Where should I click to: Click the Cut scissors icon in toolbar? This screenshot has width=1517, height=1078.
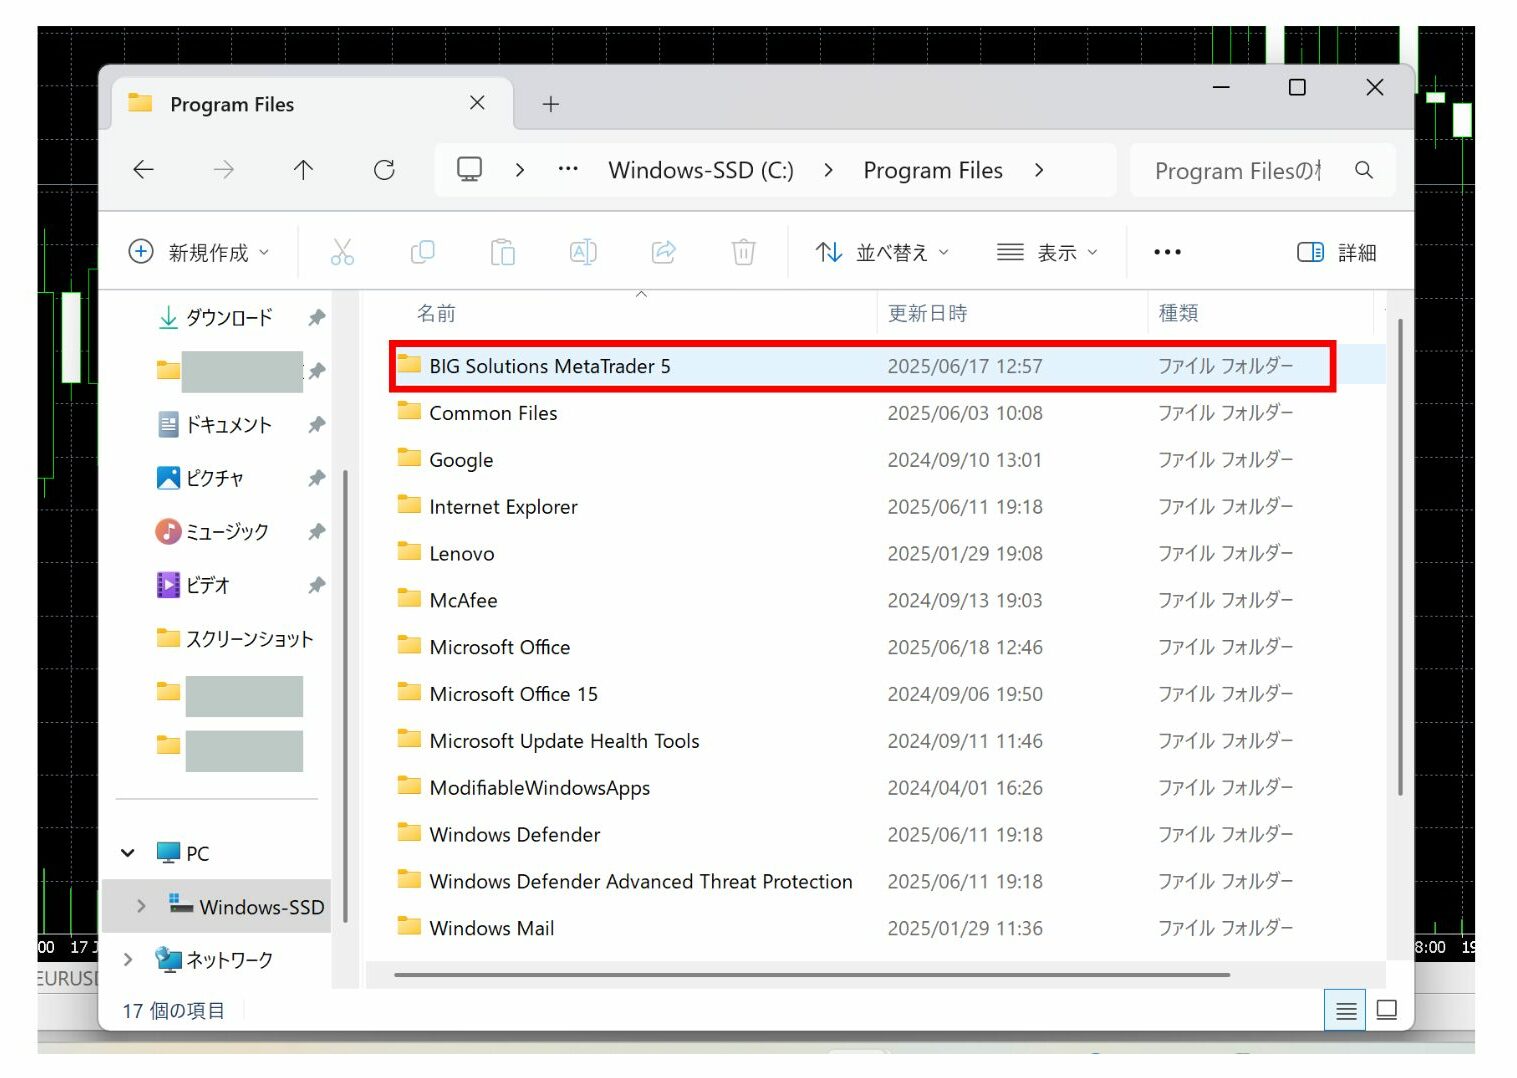point(342,252)
